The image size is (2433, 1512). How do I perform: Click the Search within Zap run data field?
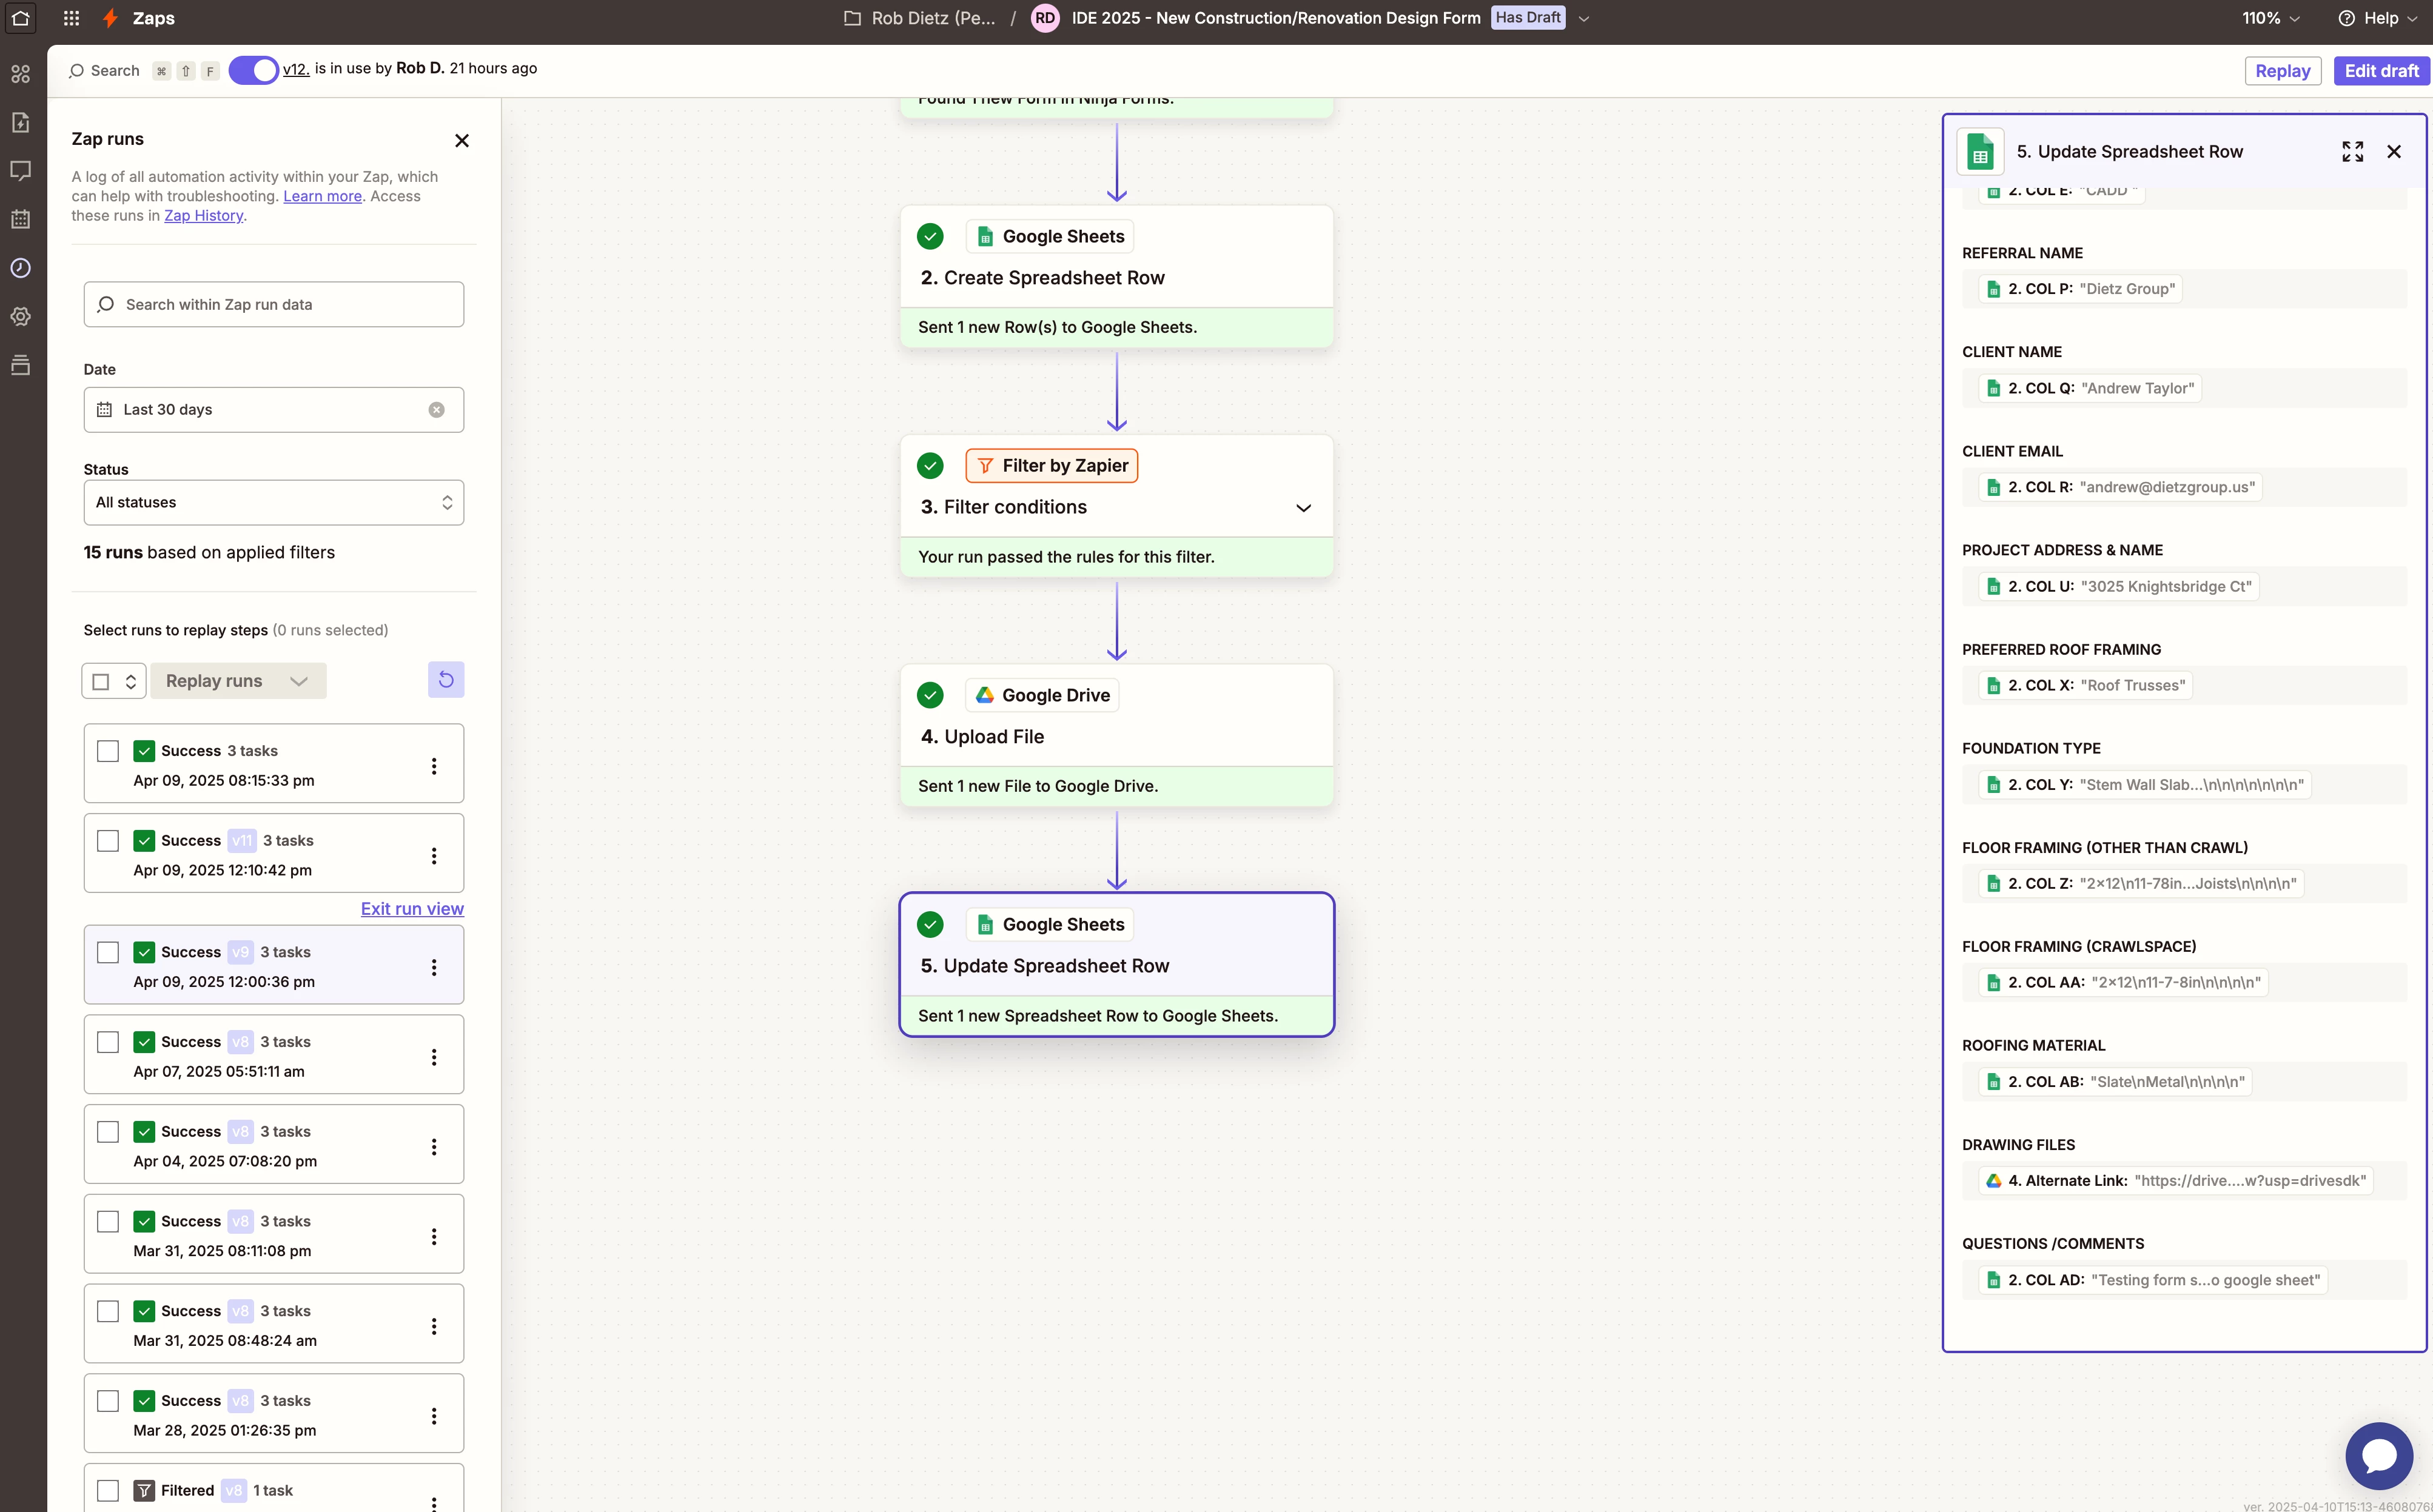tap(273, 304)
